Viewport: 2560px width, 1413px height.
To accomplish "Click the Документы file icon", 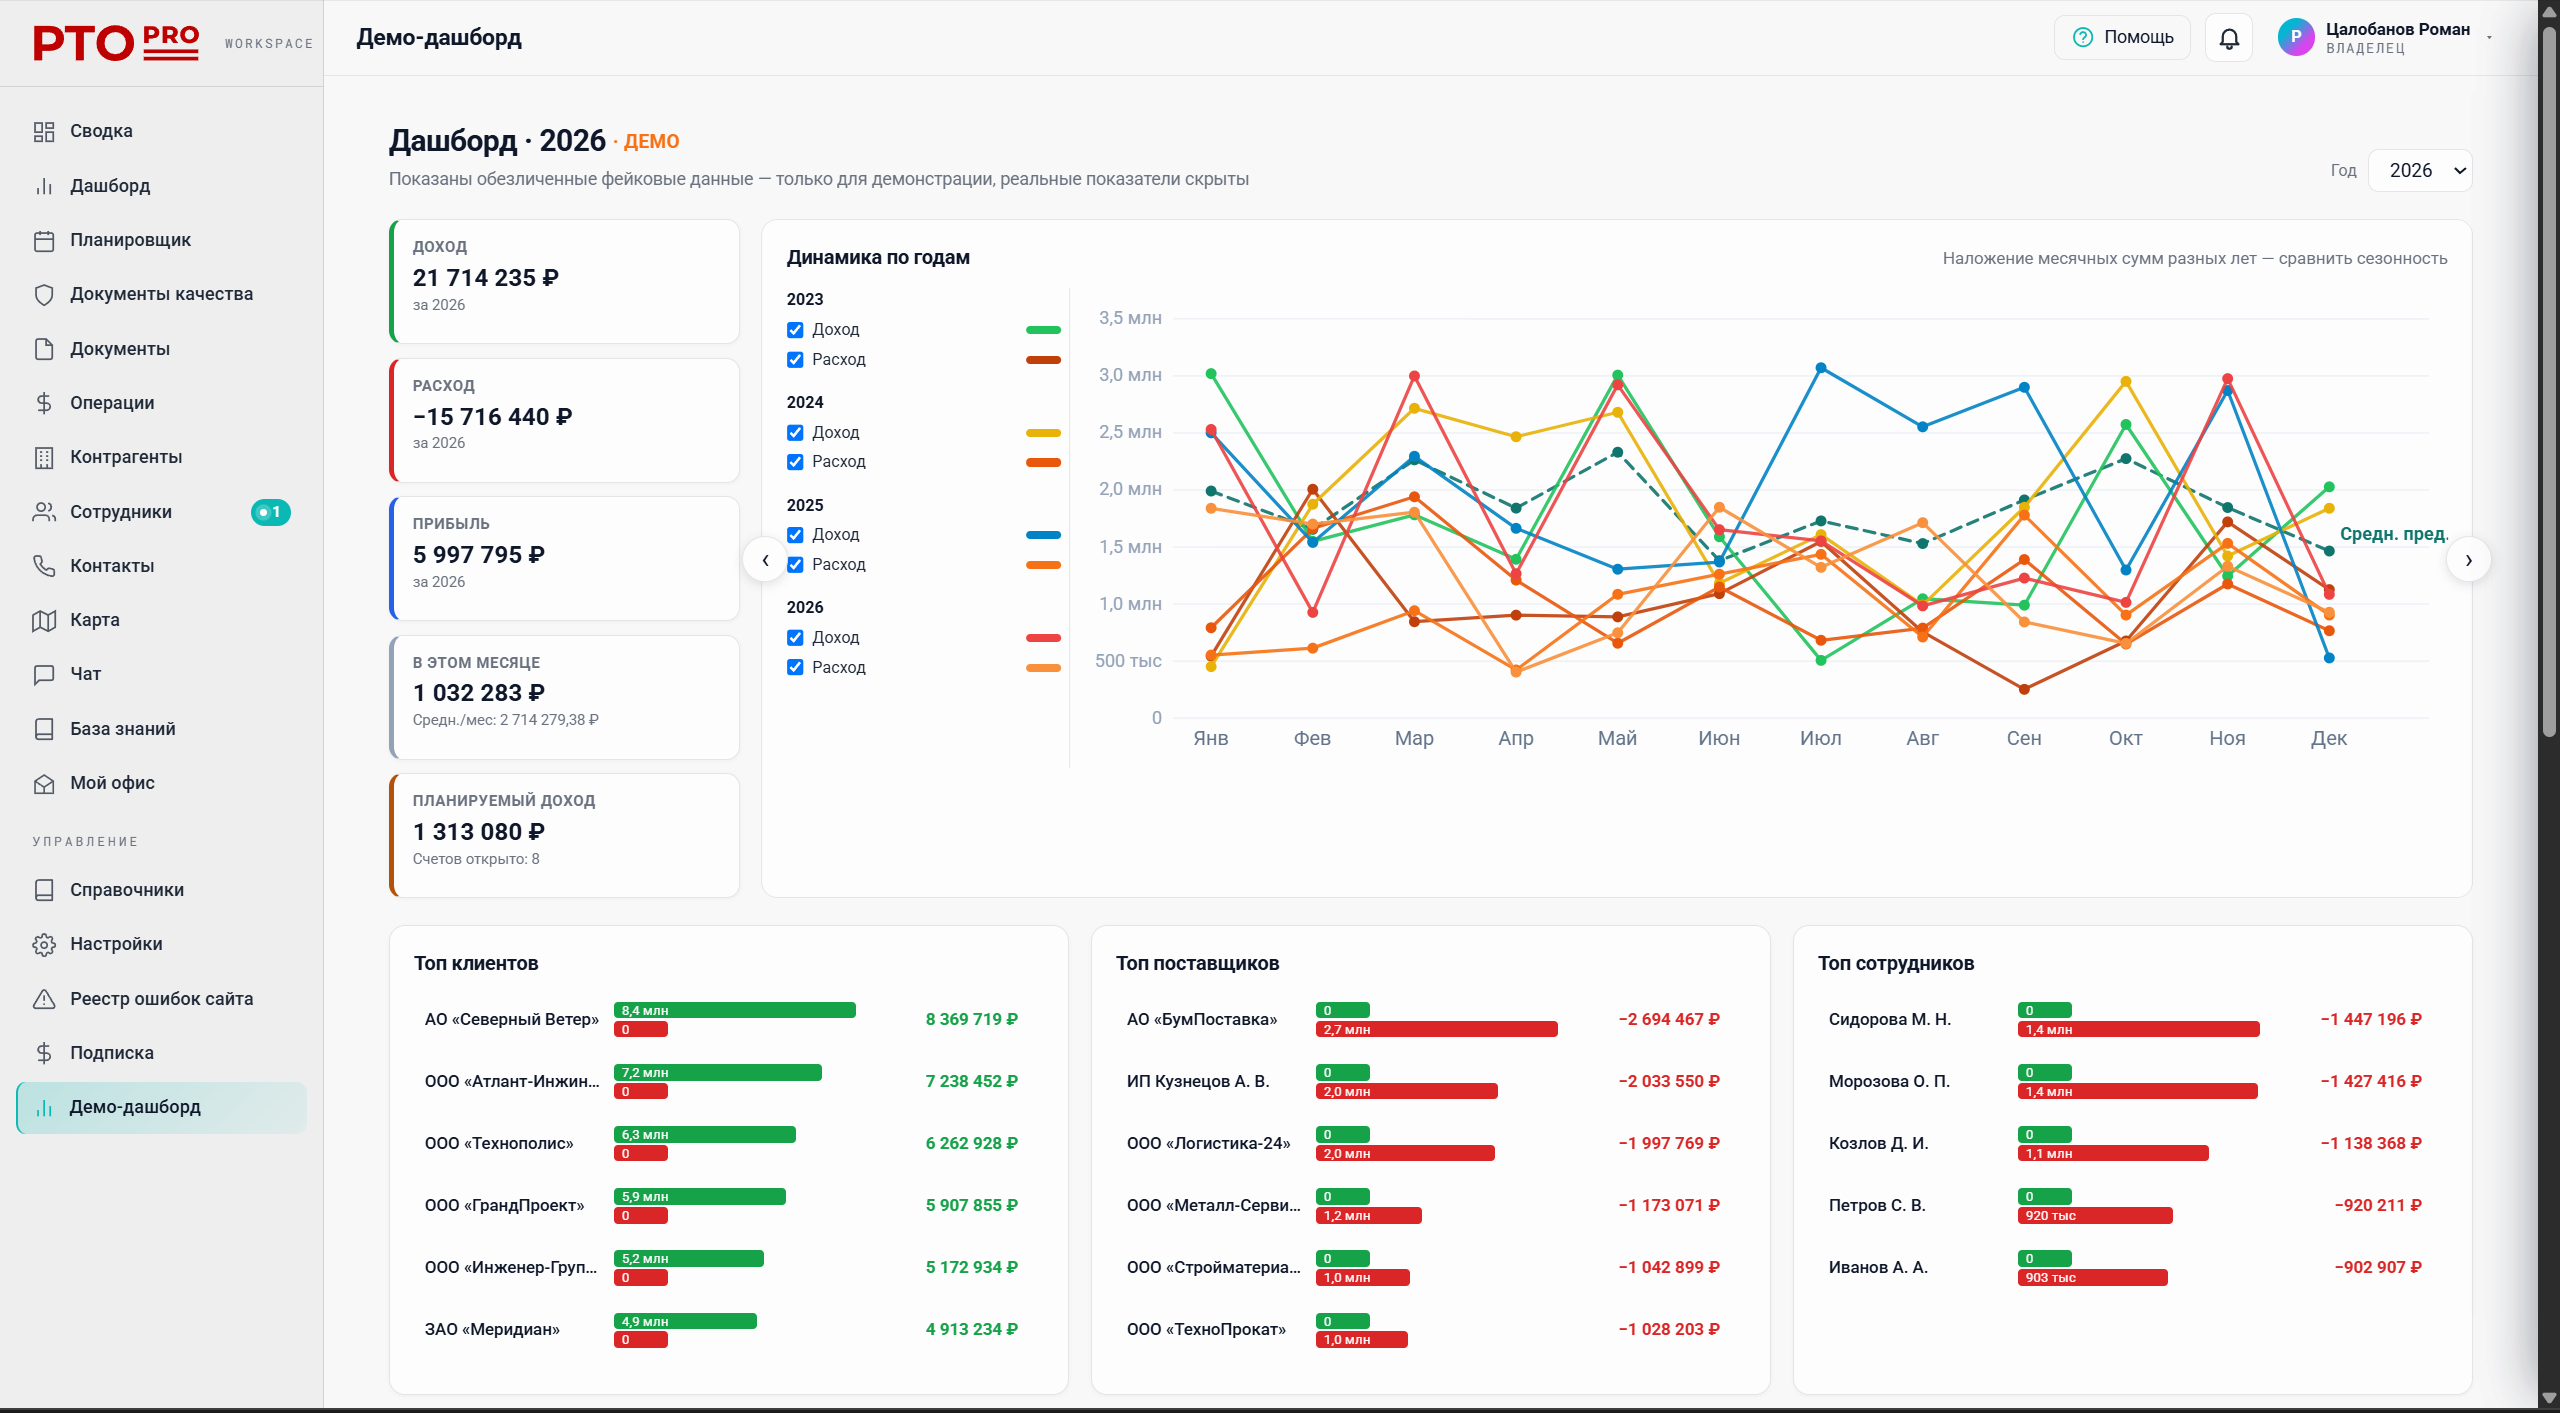I will 44,349.
